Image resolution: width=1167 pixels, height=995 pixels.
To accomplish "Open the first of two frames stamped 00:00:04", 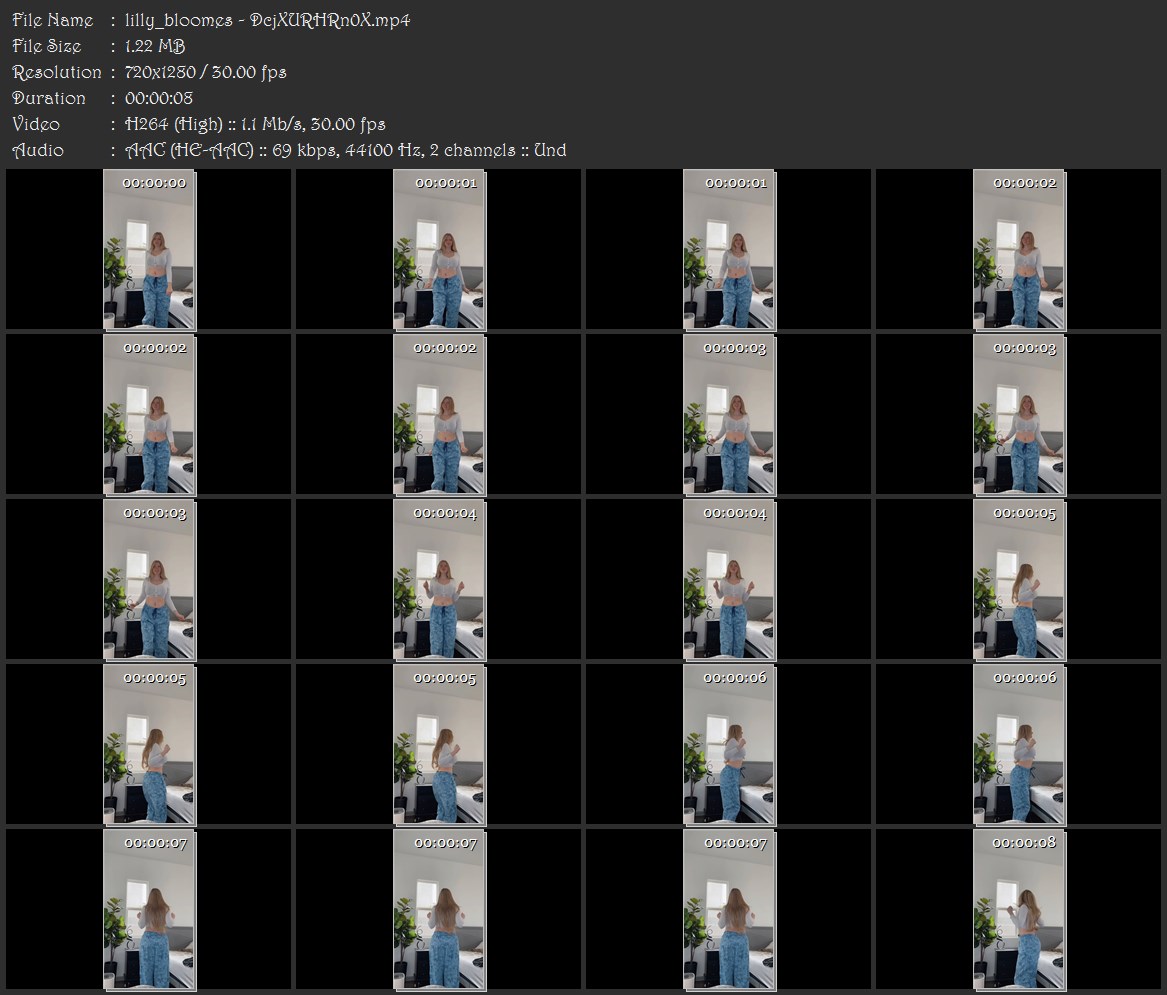I will click(x=439, y=580).
